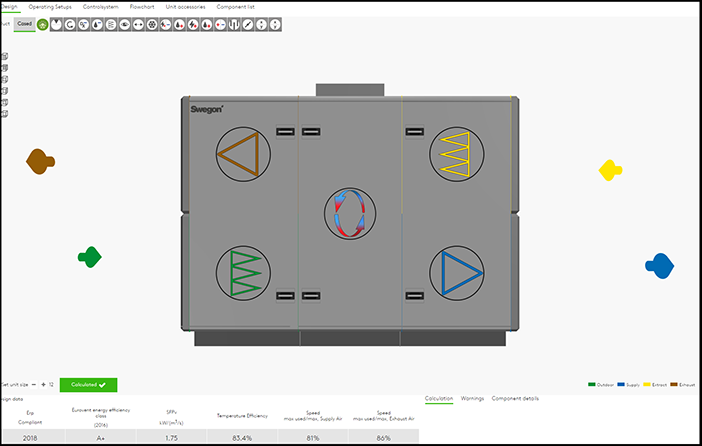
Task: Decrease unit size with minus button
Action: 32,384
